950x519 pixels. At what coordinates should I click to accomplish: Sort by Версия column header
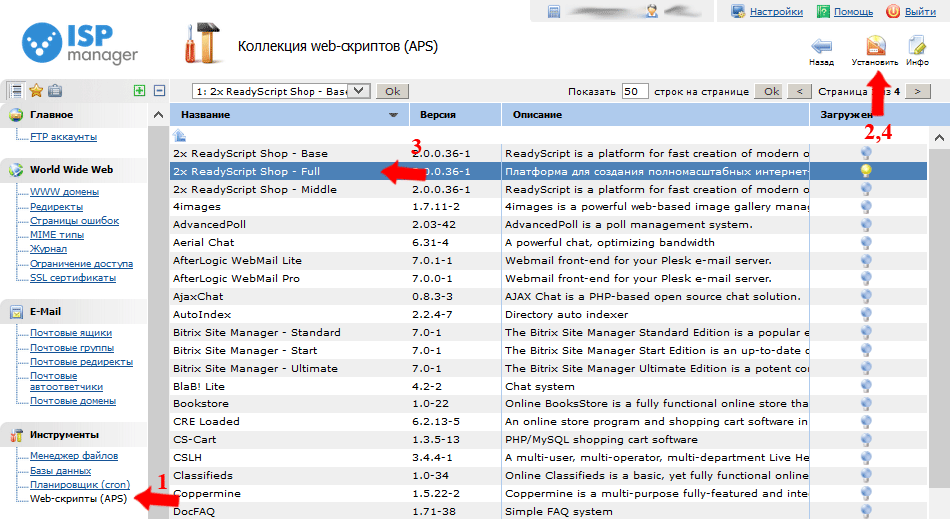point(456,114)
